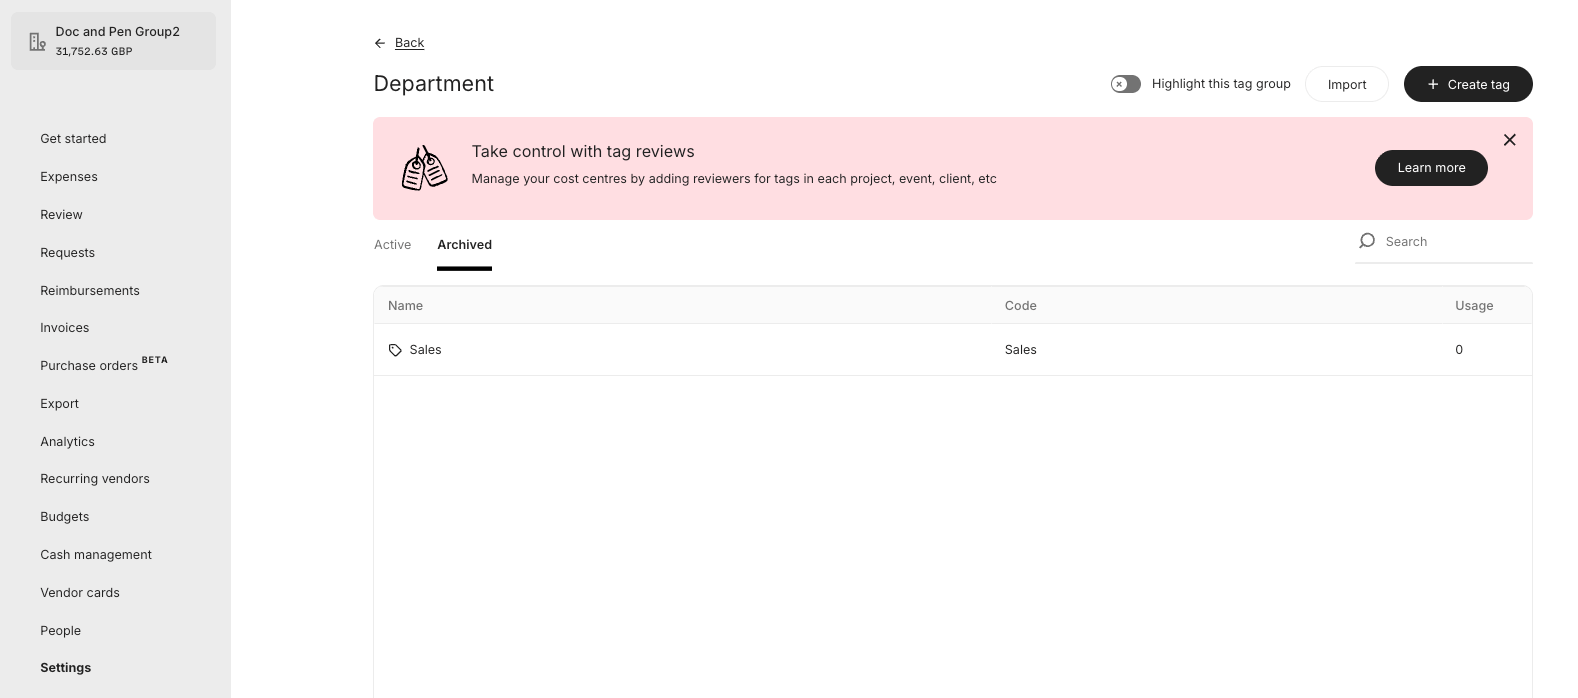
Task: Click the back arrow icon
Action: [x=380, y=43]
